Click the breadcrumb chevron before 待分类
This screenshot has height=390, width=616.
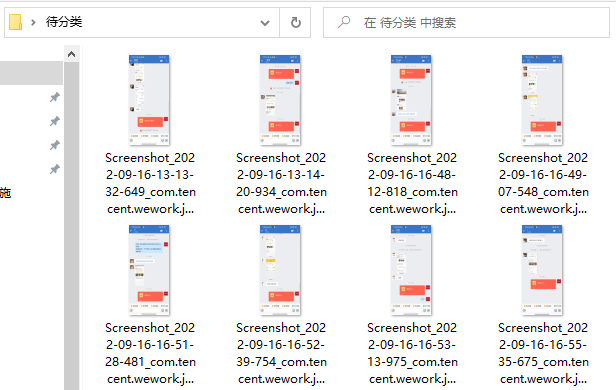click(x=33, y=22)
